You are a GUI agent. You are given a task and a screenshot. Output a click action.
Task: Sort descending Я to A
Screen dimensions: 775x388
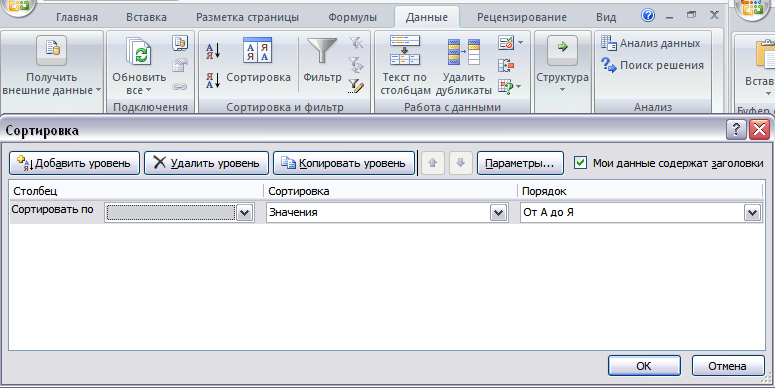[213, 80]
